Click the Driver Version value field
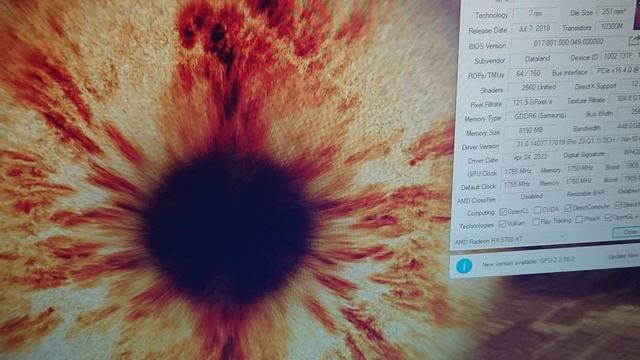 (x=572, y=143)
